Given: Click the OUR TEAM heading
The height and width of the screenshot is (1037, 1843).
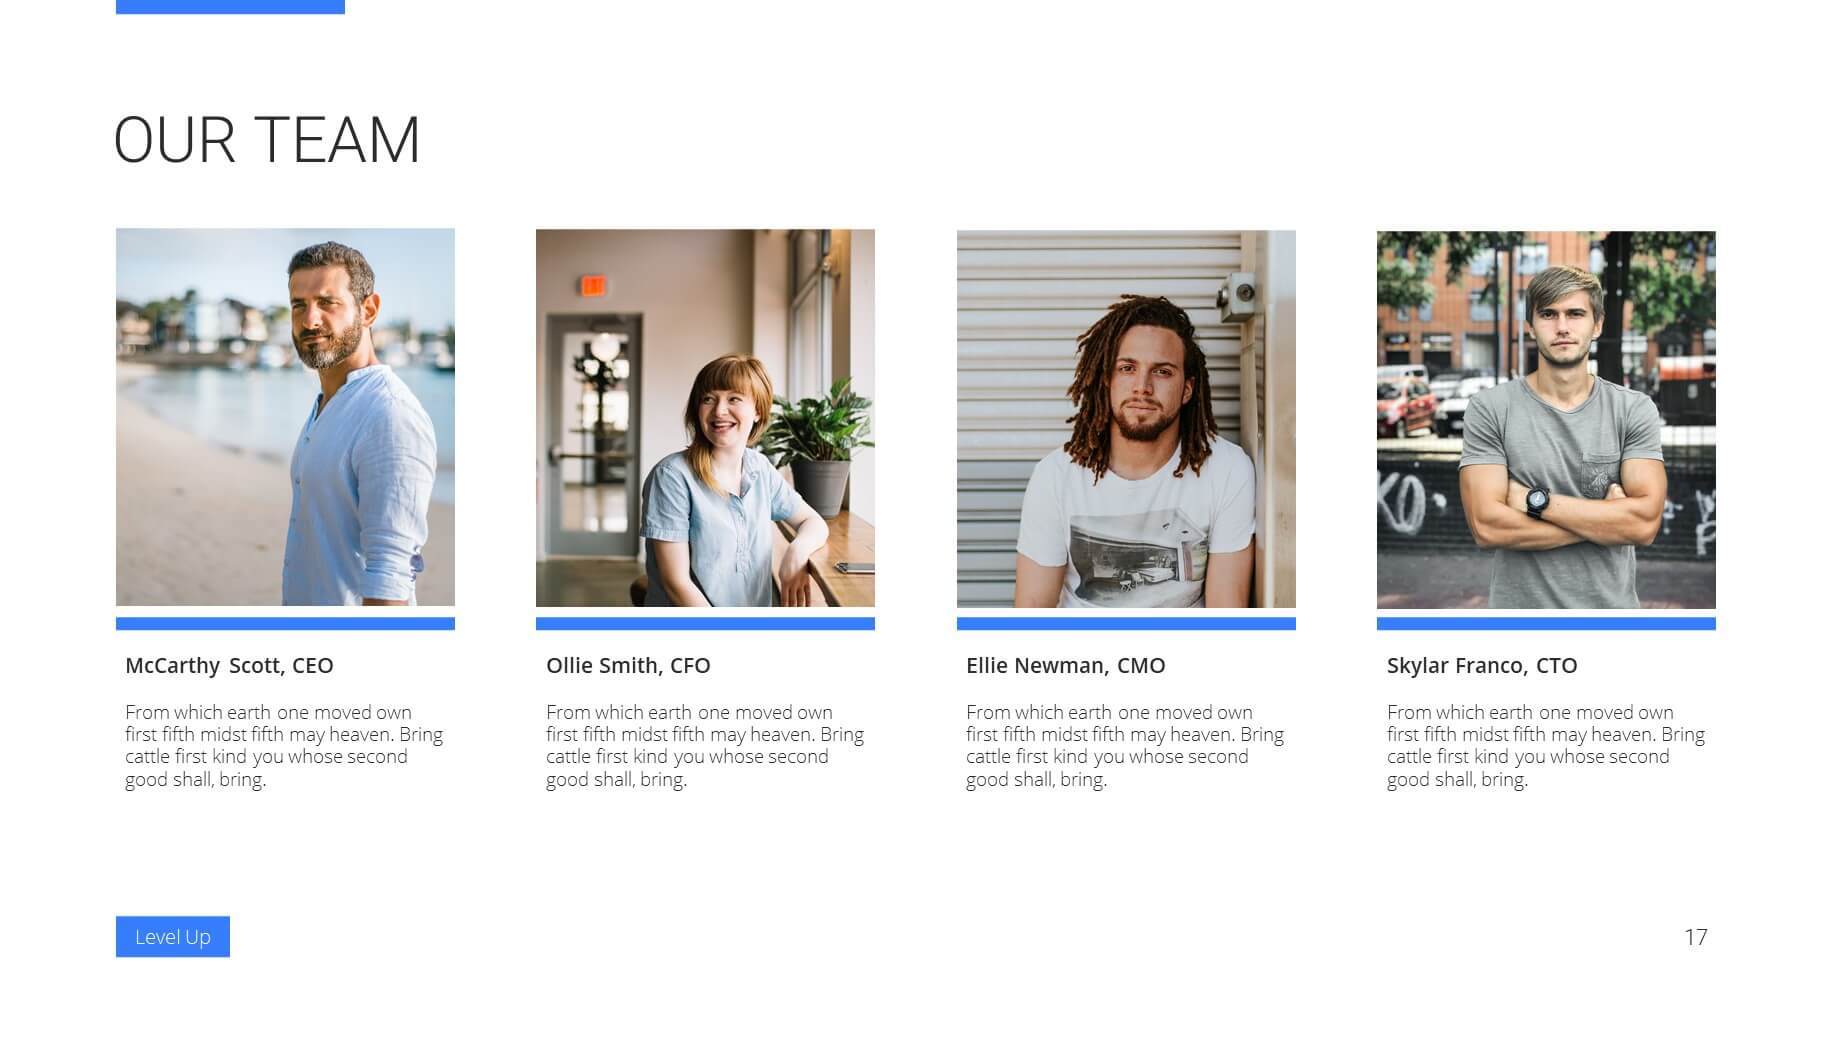Looking at the screenshot, I should 267,140.
